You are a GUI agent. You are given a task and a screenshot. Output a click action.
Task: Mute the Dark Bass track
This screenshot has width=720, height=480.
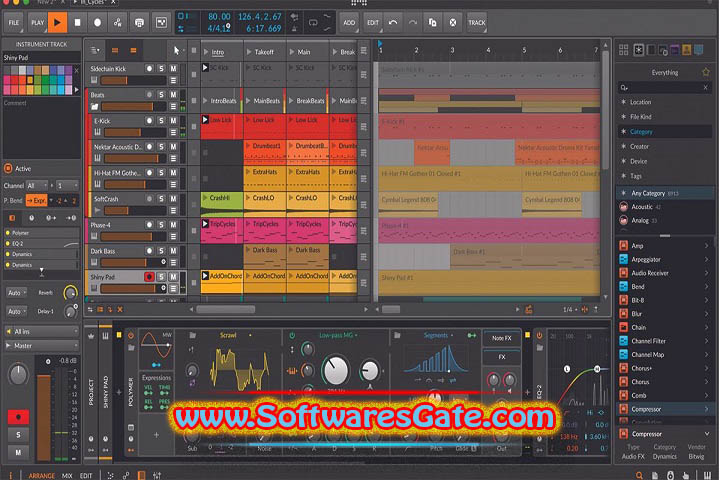coord(173,251)
